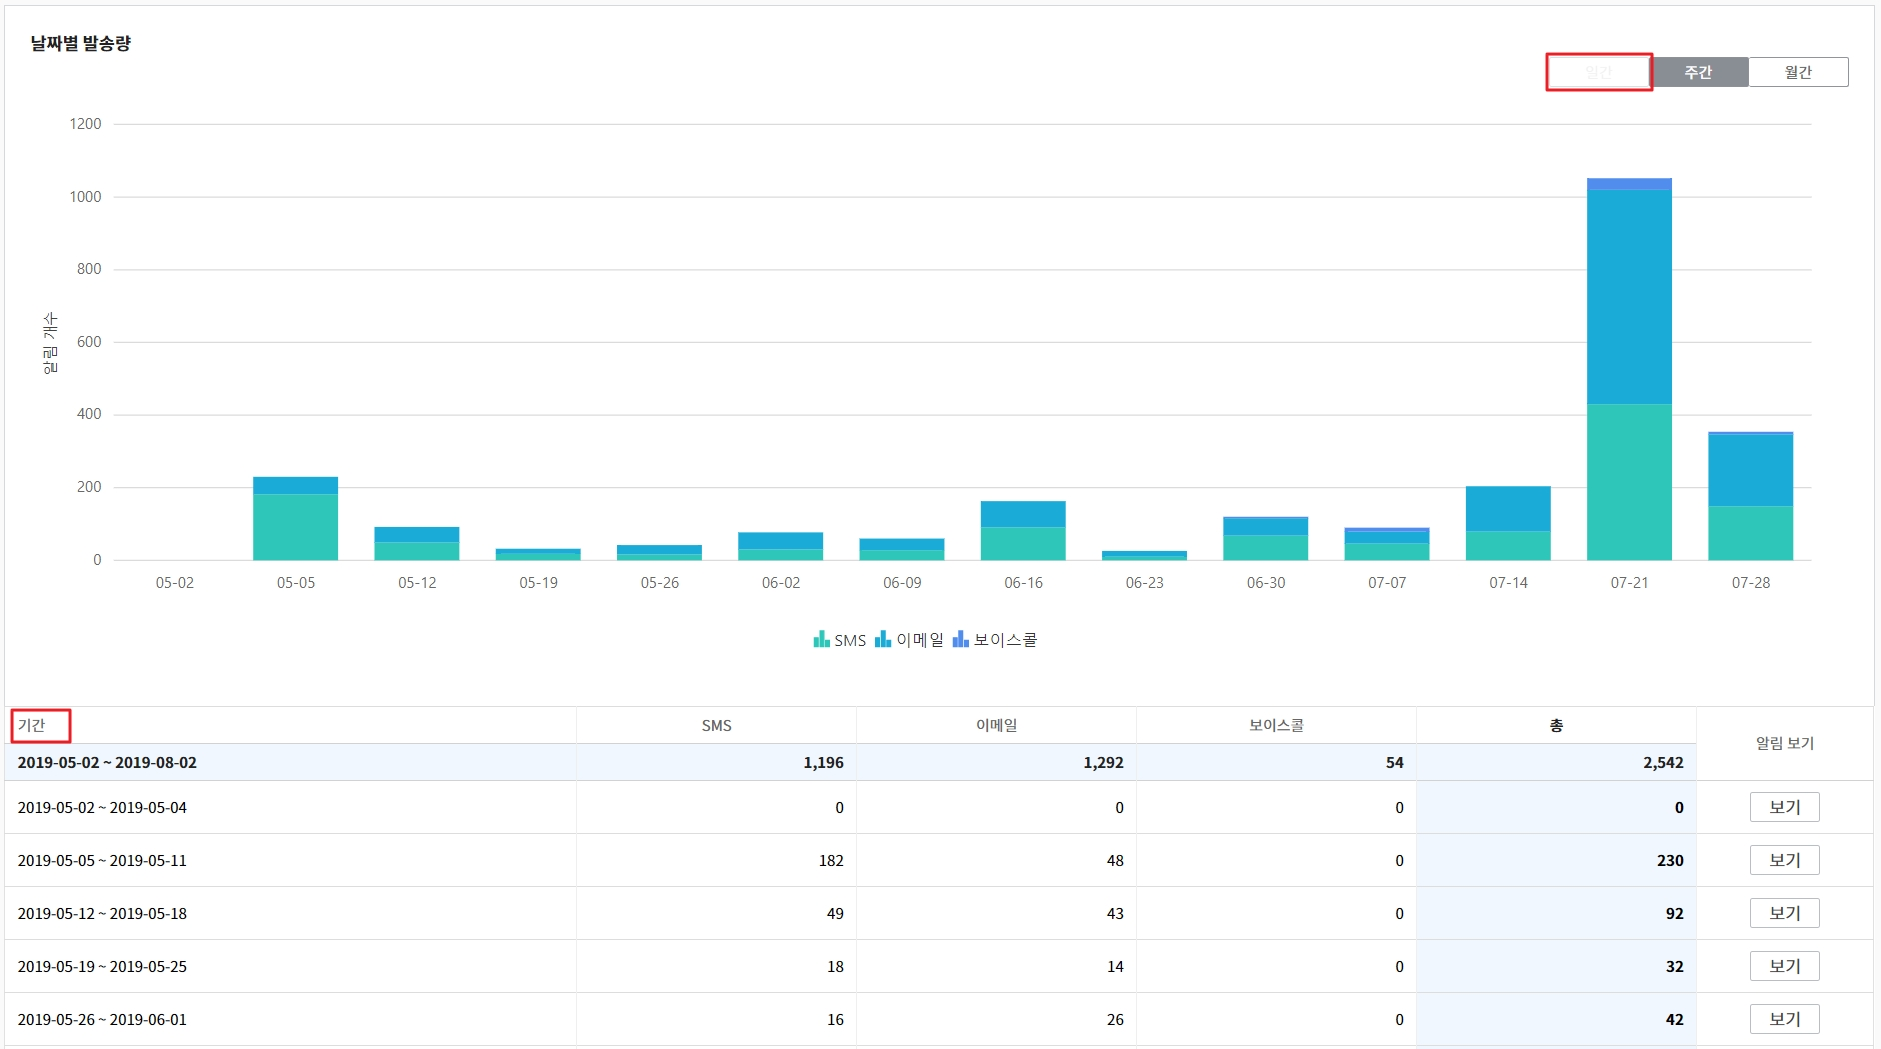The image size is (1881, 1049).
Task: Toggle the 이메일 legend icon
Action: coord(883,640)
